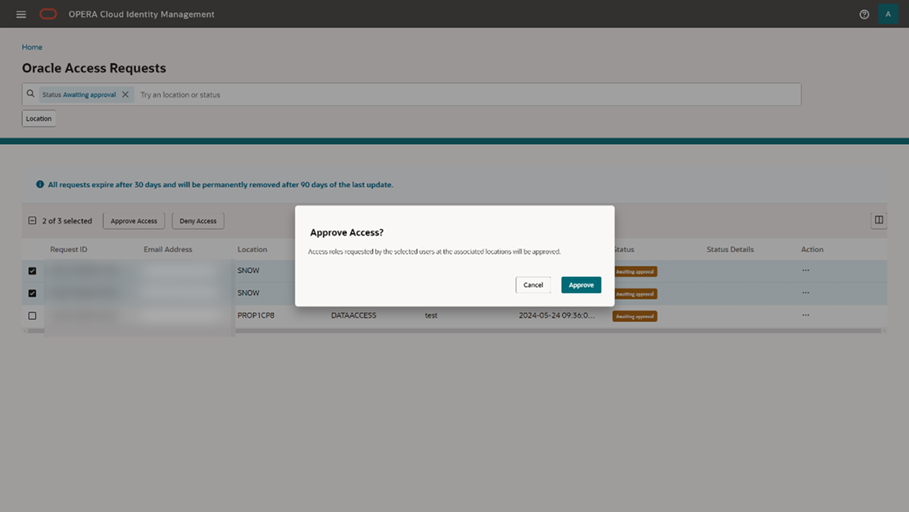Screen dimensions: 909x512
Task: Click the Oracle logo icon
Action: pyautogui.click(x=48, y=14)
